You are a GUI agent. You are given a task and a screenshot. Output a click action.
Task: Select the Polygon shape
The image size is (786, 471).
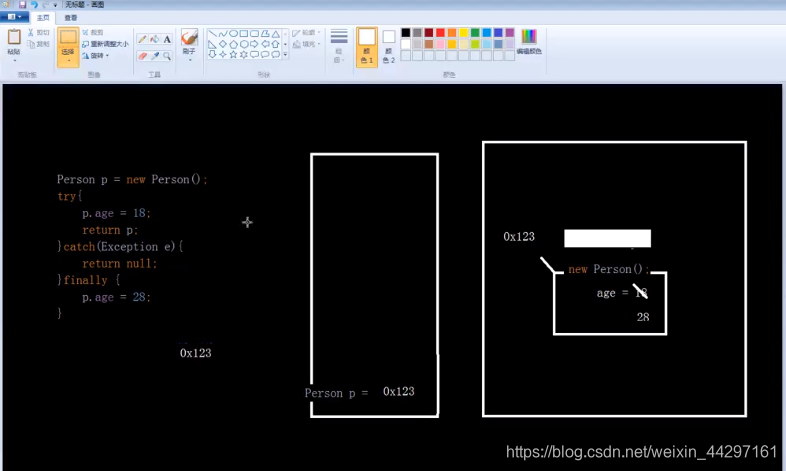[x=265, y=34]
